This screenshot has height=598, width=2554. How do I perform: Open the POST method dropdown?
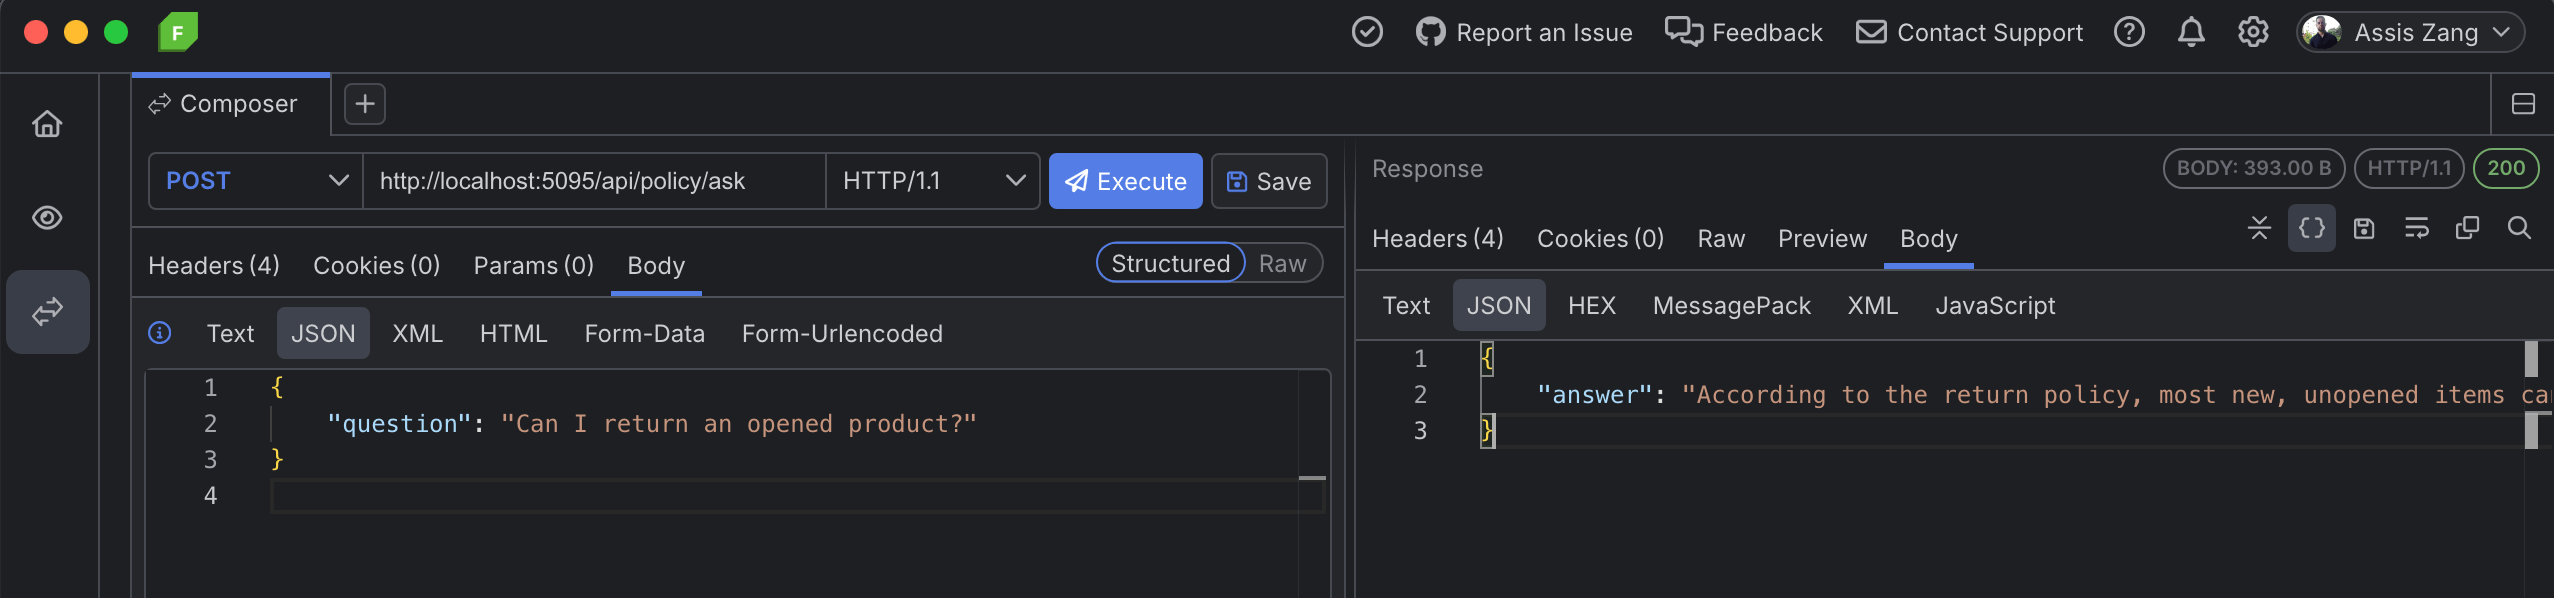(256, 181)
